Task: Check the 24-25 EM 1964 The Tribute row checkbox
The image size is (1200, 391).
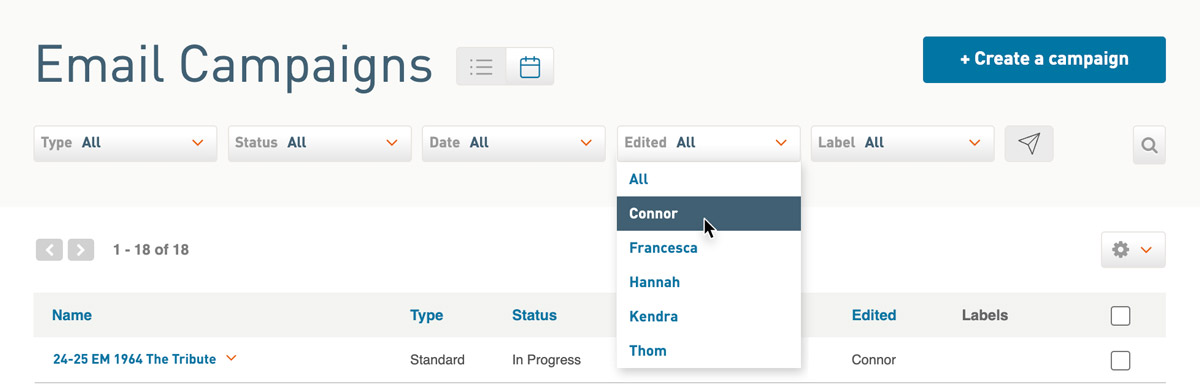Action: (1120, 360)
